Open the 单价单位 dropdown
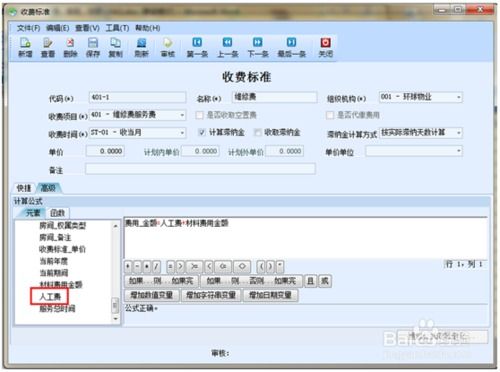Viewport: 500px width, 372px height. click(x=459, y=151)
